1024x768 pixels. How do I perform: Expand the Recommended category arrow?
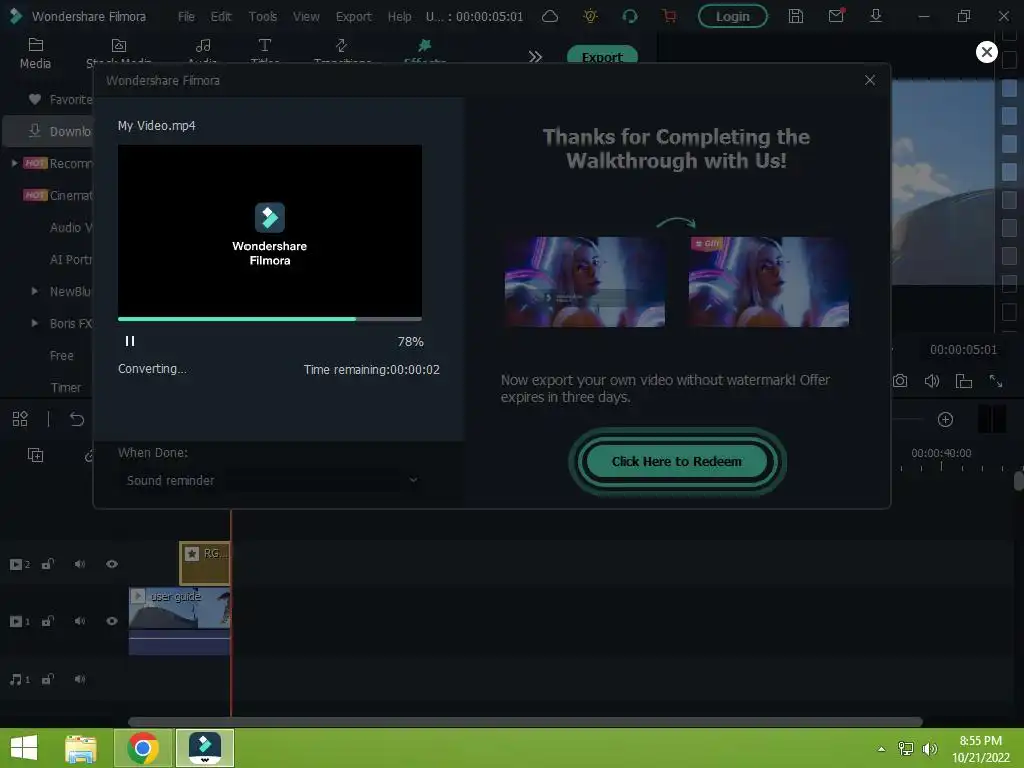coord(14,163)
